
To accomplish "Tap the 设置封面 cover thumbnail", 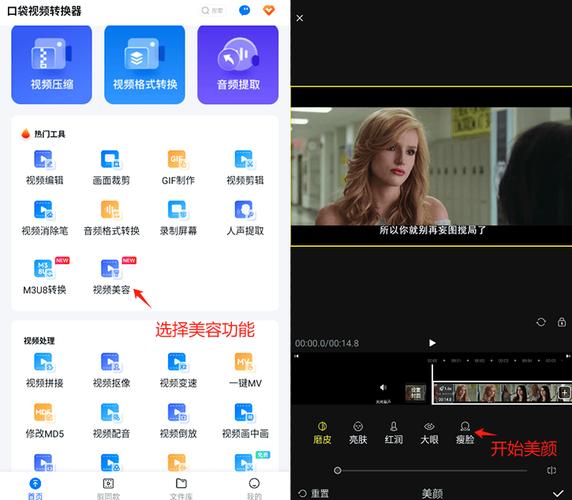I will click(416, 393).
